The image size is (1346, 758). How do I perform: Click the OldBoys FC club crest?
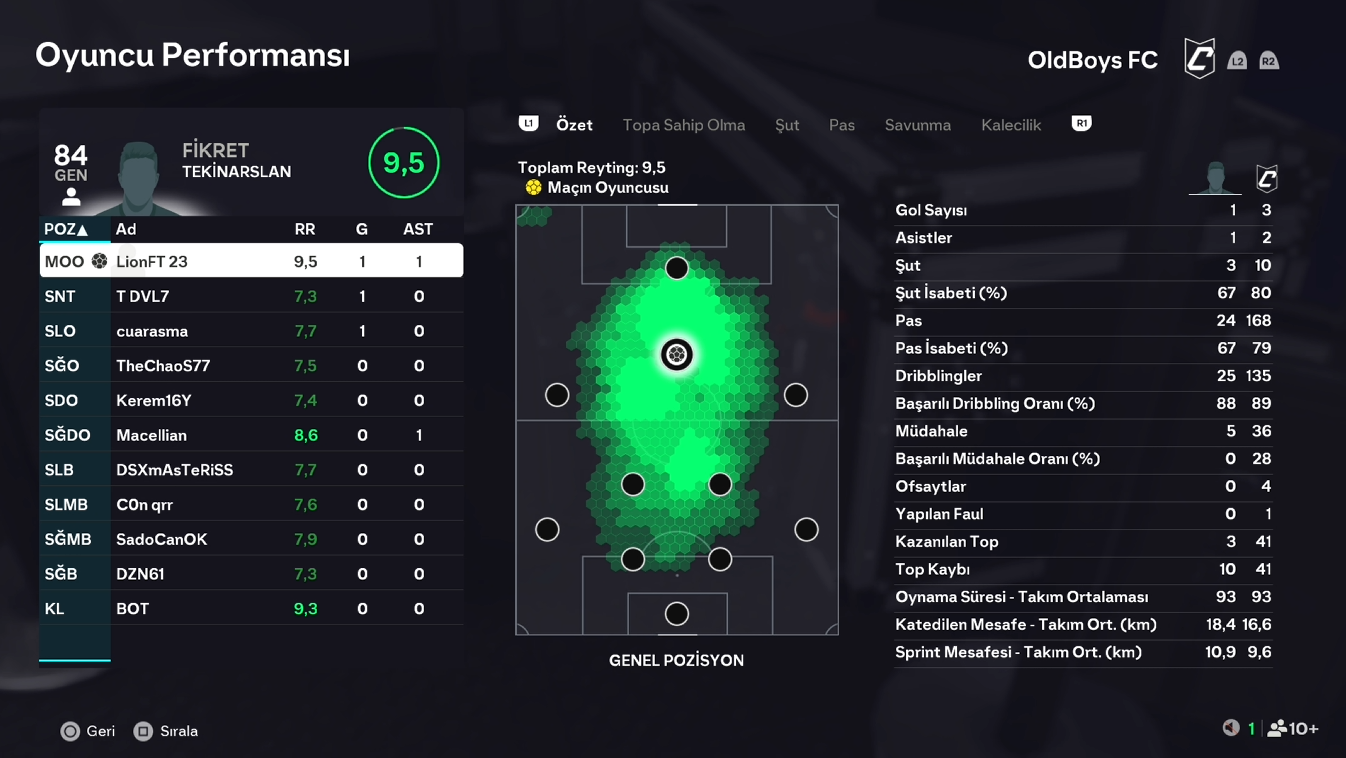pyautogui.click(x=1199, y=59)
